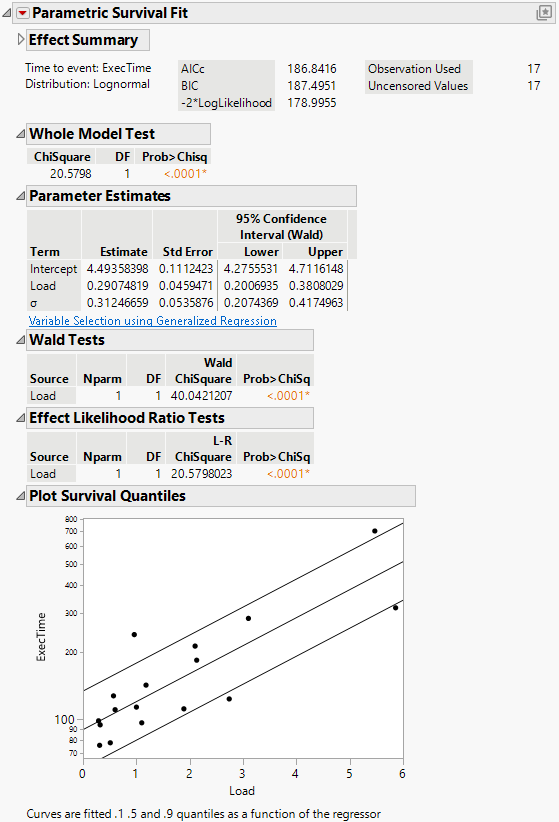Viewport: 559px width, 822px height.
Task: Open the red triangle Parametric Survival Fit menu
Action: tap(23, 13)
